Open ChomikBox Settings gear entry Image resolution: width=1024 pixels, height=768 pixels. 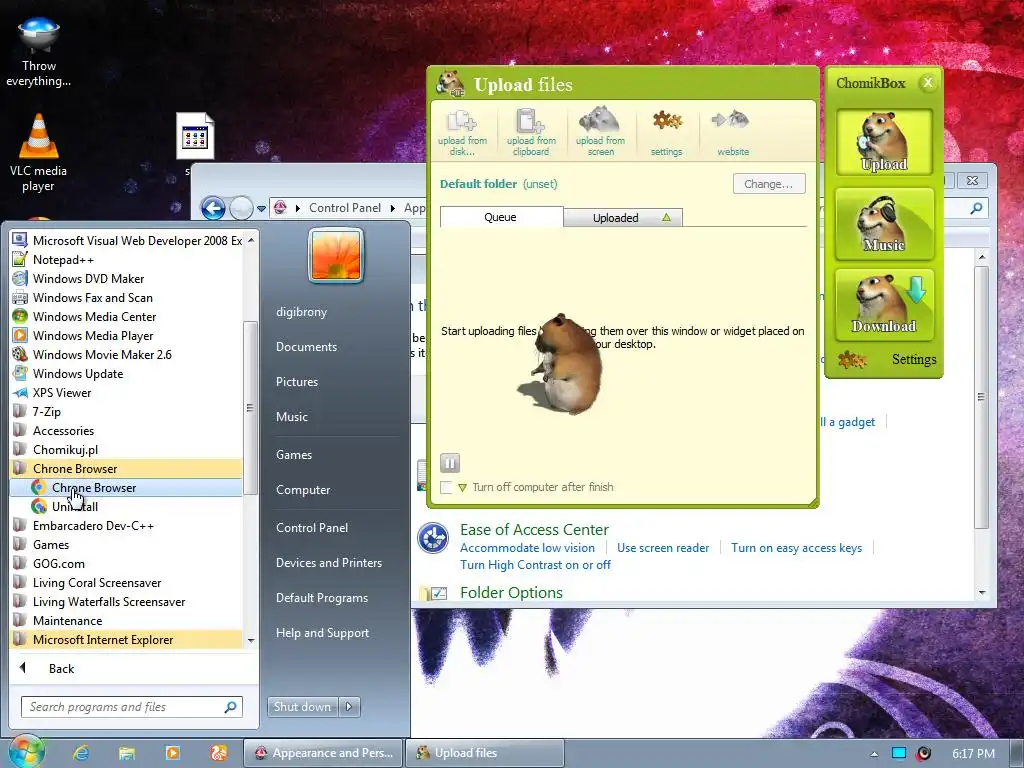[888, 359]
